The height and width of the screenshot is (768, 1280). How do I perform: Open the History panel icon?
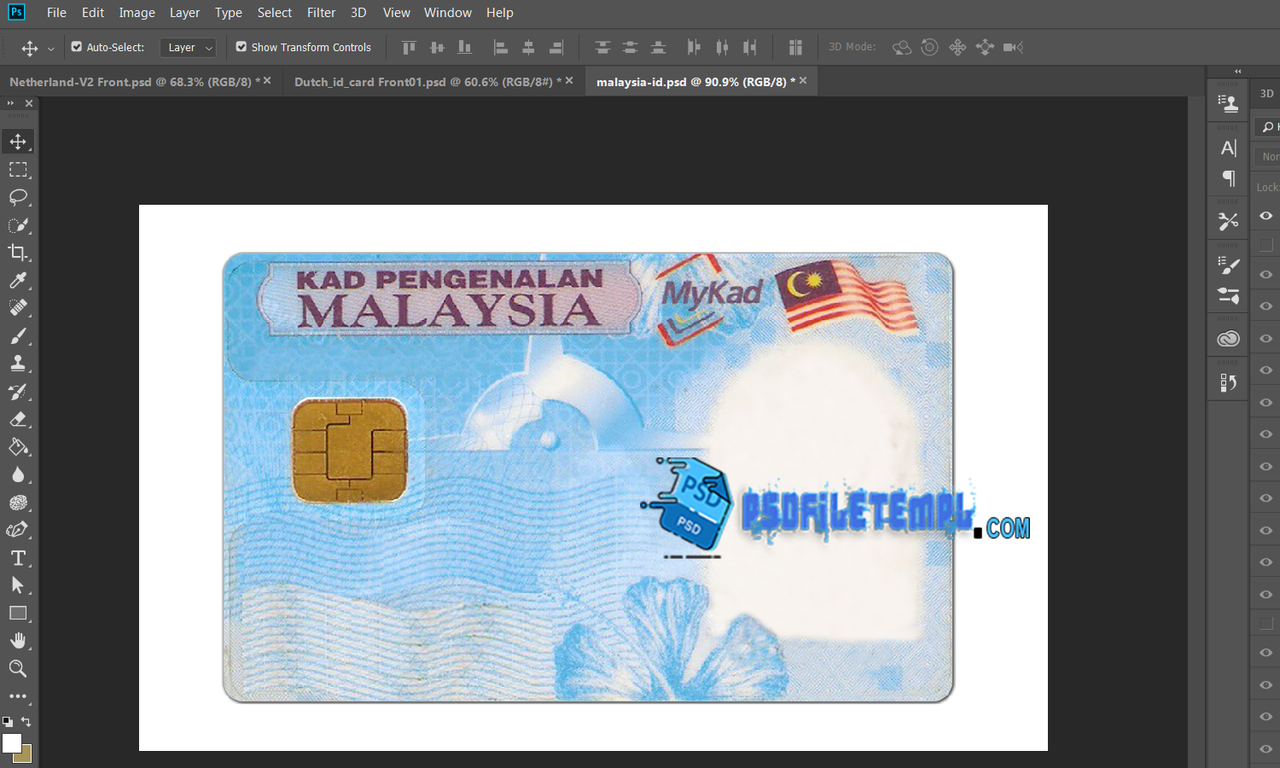pos(1228,382)
